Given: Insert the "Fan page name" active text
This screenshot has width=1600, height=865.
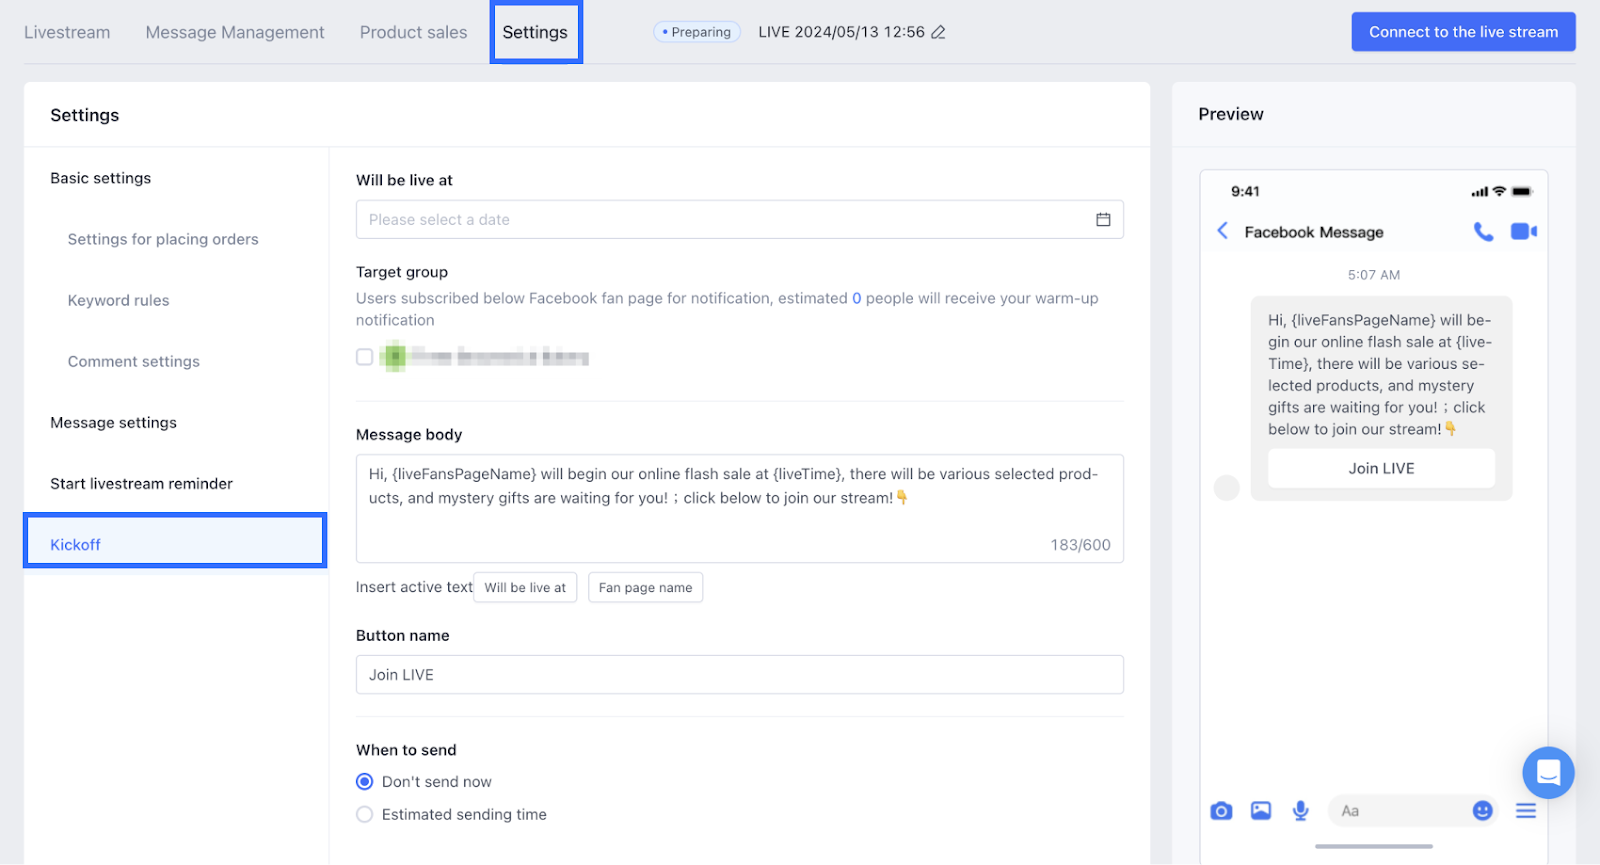Looking at the screenshot, I should pyautogui.click(x=645, y=588).
